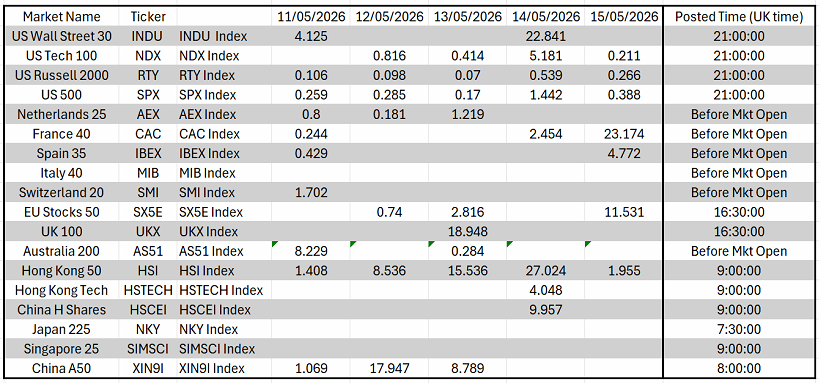Select the value 4.048 in HSTECH row
This screenshot has height=383, width=819.
point(546,290)
